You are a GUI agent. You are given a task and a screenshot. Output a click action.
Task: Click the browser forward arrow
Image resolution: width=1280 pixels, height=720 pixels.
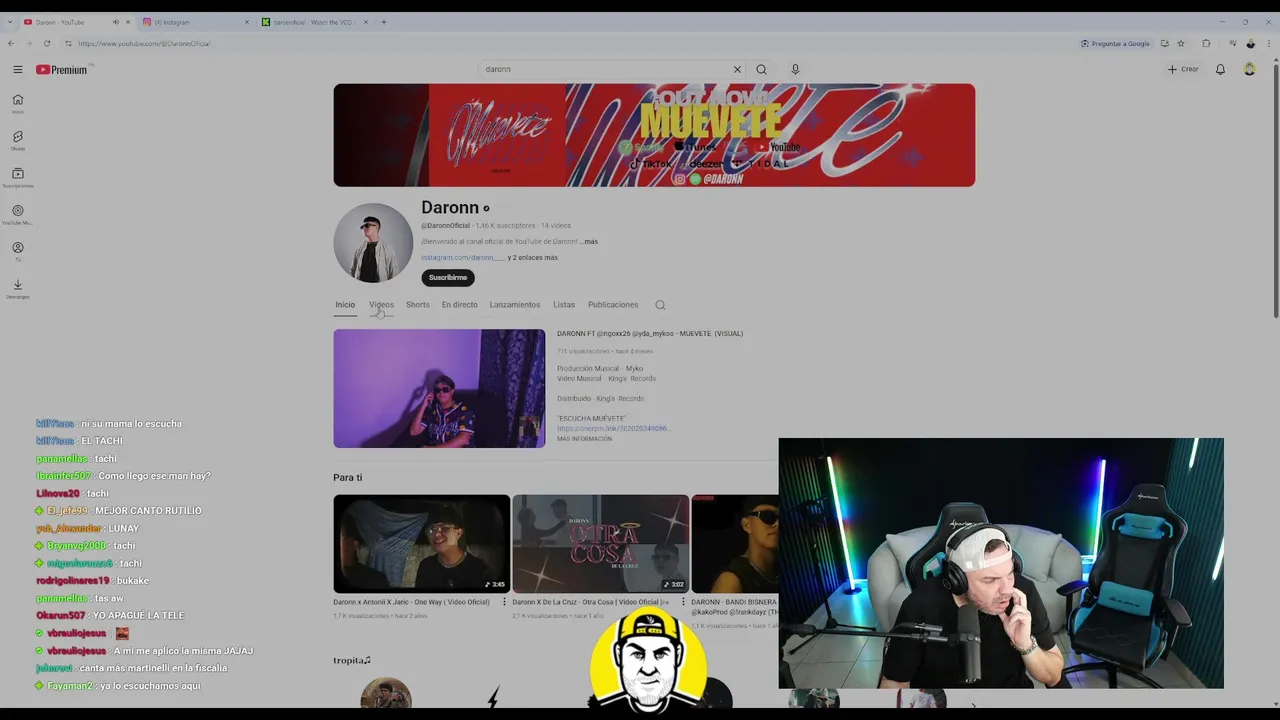click(x=28, y=43)
